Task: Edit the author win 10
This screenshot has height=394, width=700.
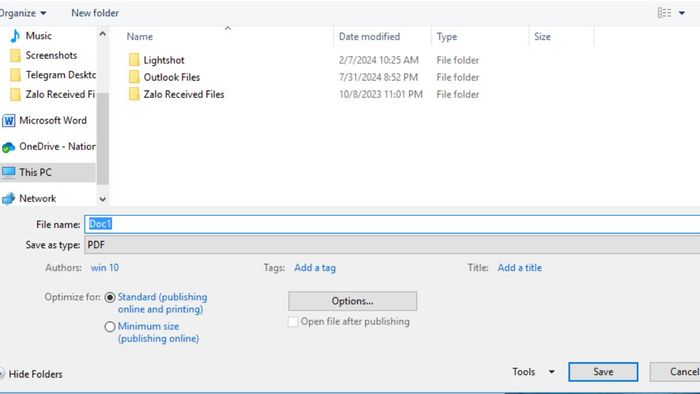Action: point(105,268)
